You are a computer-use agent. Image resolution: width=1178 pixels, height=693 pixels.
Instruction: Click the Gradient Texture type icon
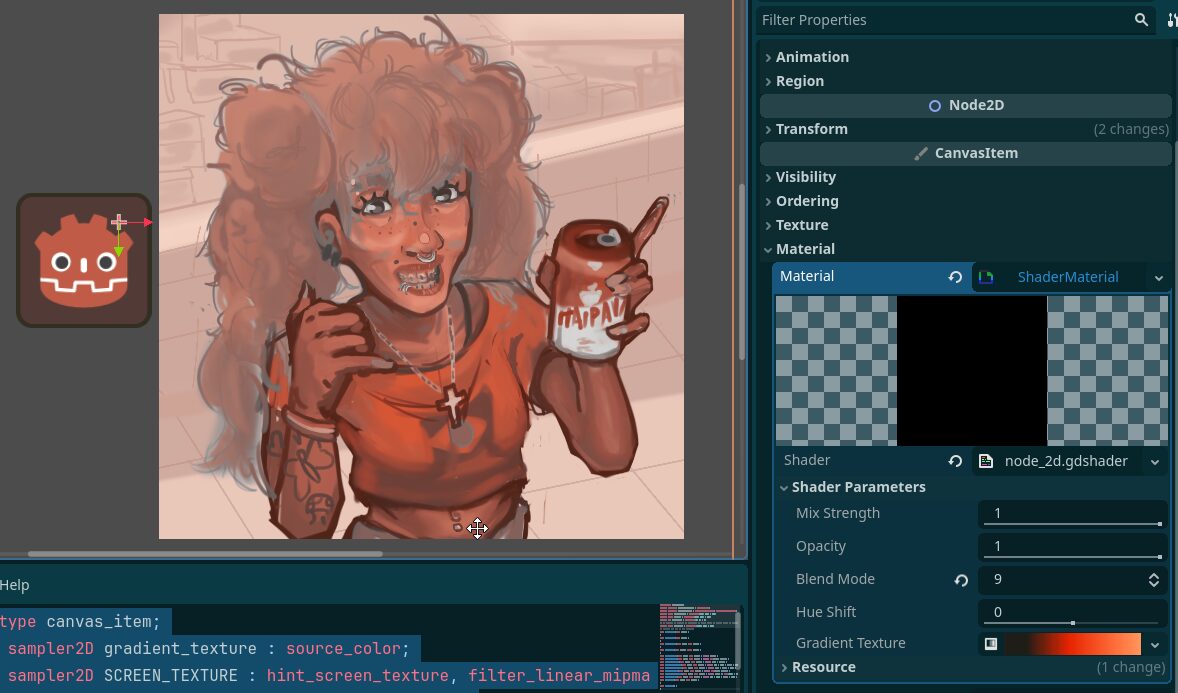pyautogui.click(x=991, y=643)
